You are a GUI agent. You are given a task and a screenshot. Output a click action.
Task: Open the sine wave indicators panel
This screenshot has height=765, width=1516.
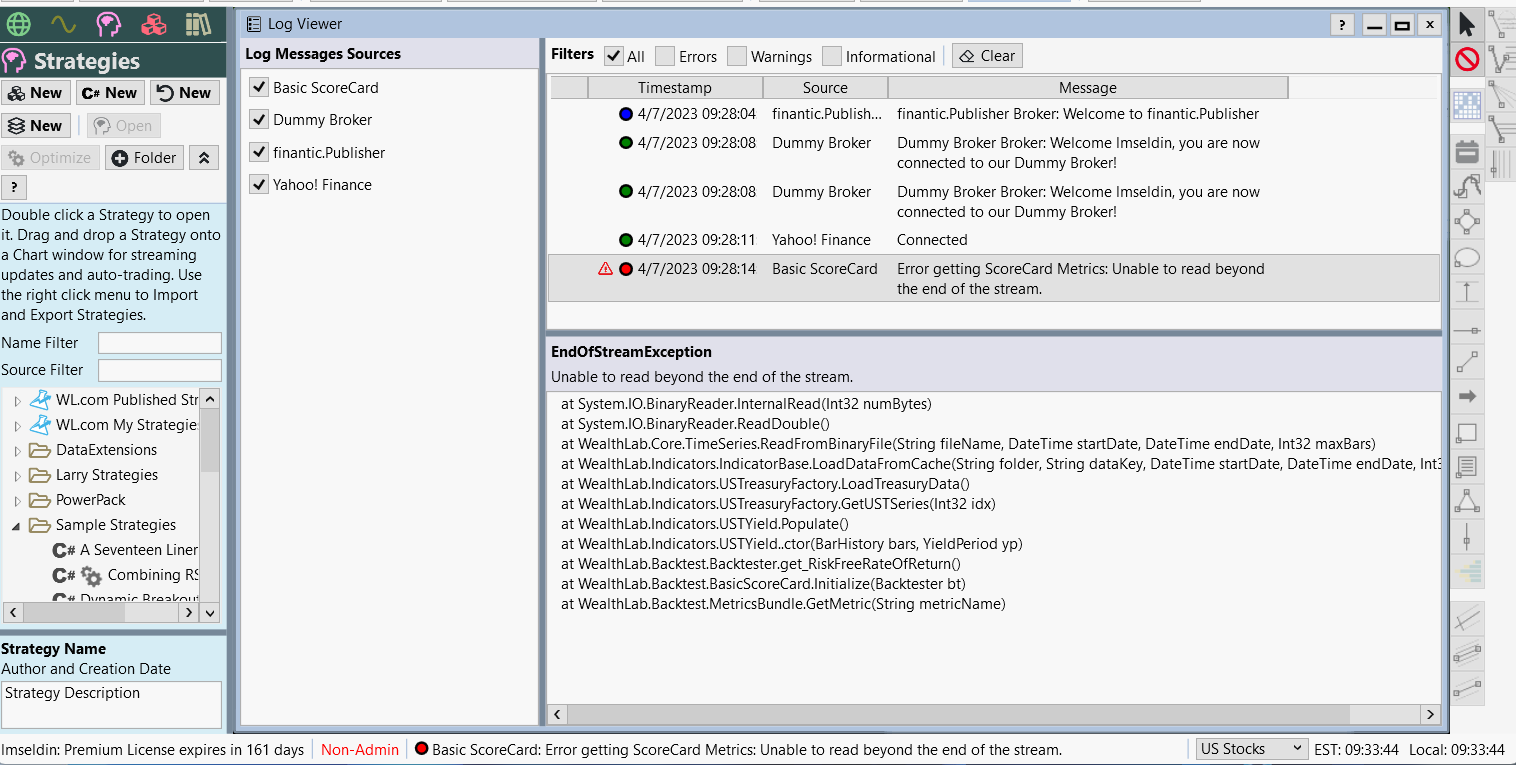click(64, 24)
